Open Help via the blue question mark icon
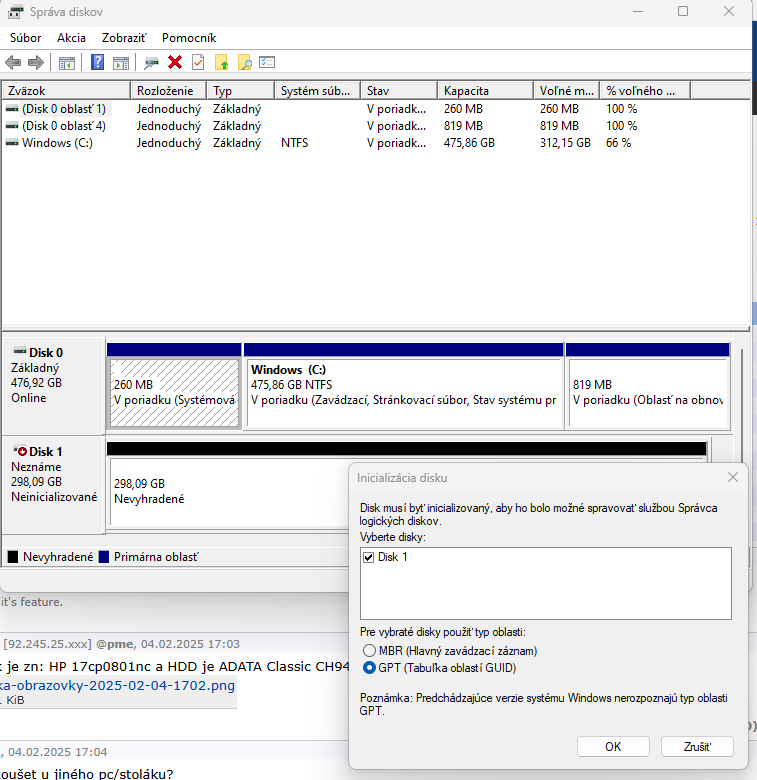Image resolution: width=757 pixels, height=780 pixels. (97, 62)
